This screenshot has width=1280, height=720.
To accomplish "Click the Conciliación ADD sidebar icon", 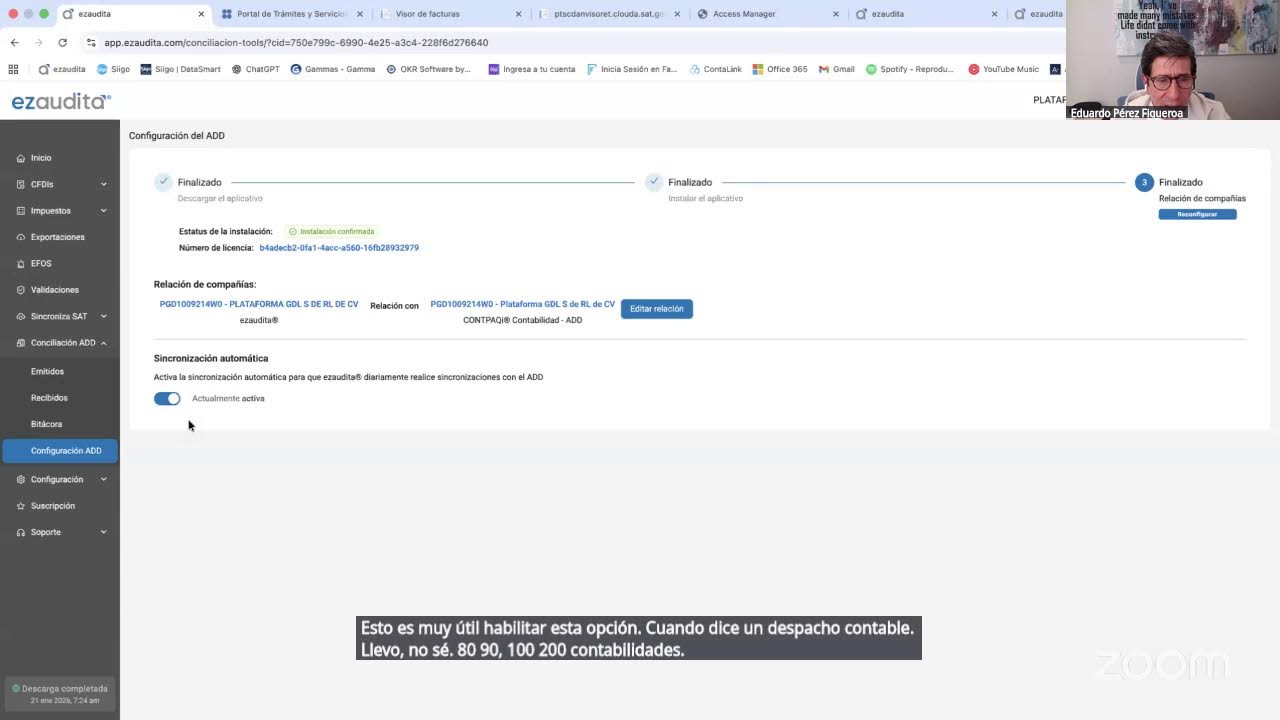I will pyautogui.click(x=21, y=343).
